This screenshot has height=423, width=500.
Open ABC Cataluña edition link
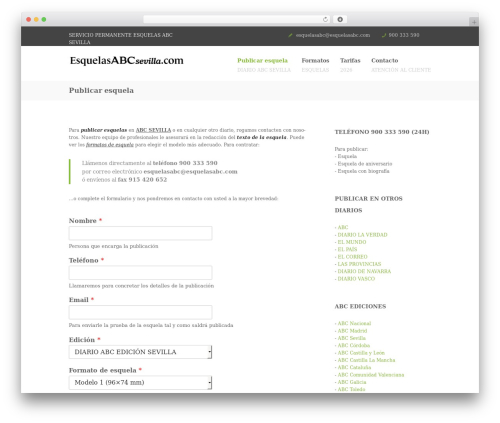(x=354, y=367)
